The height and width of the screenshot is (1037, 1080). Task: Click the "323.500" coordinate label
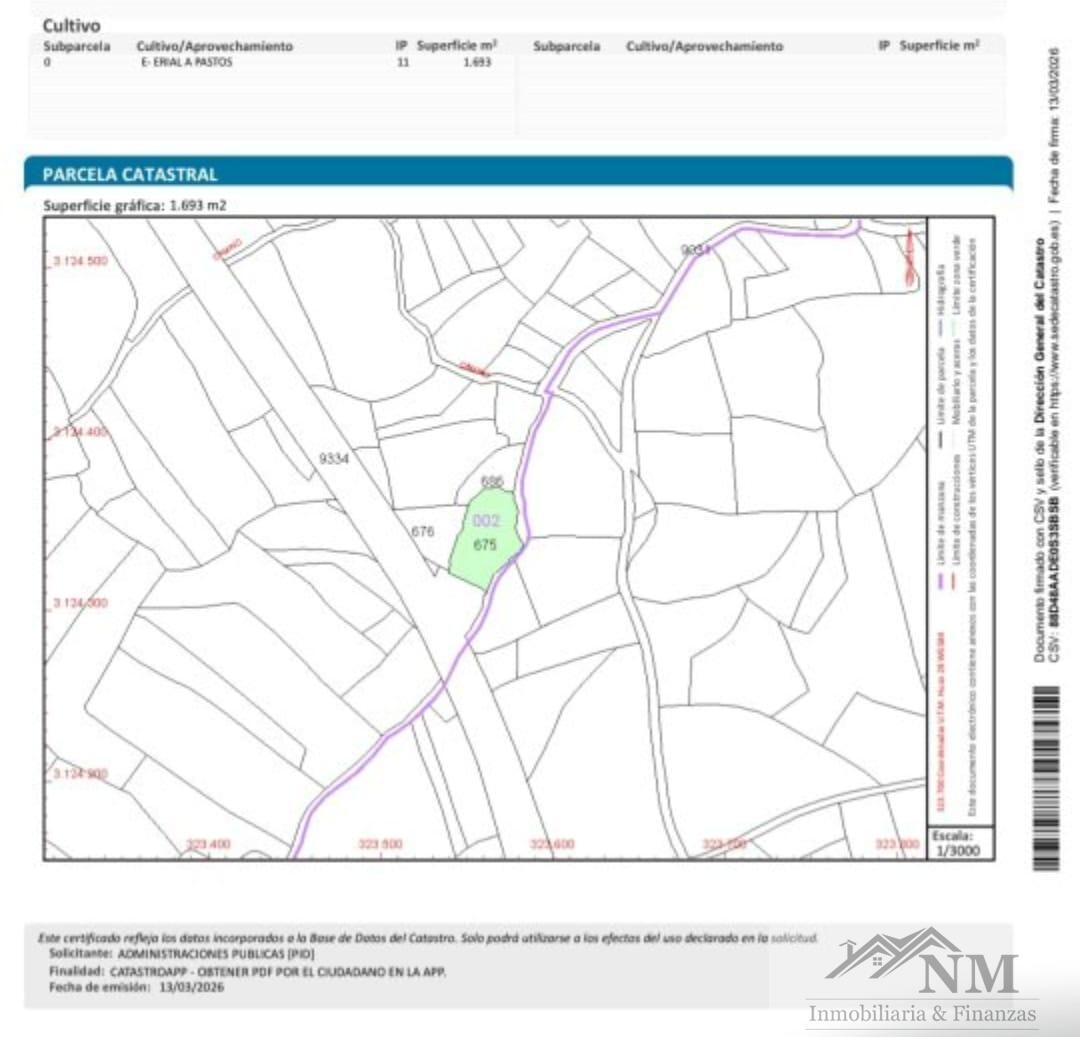coord(380,844)
